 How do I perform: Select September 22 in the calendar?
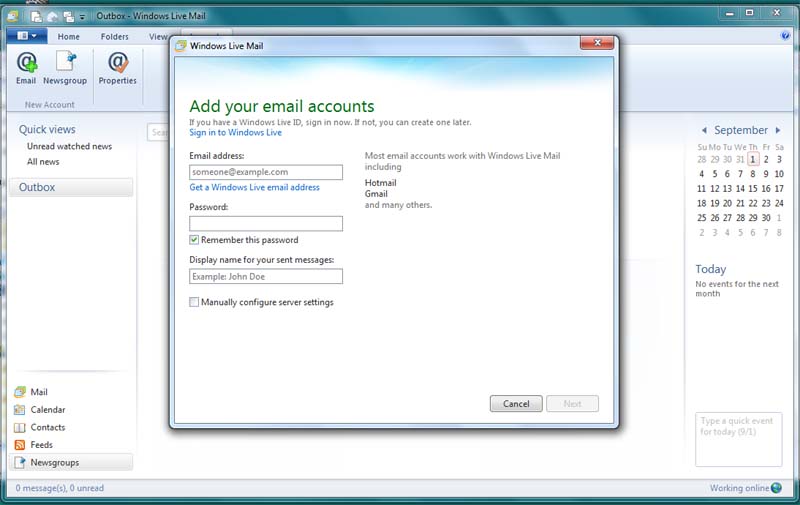[x=753, y=203]
